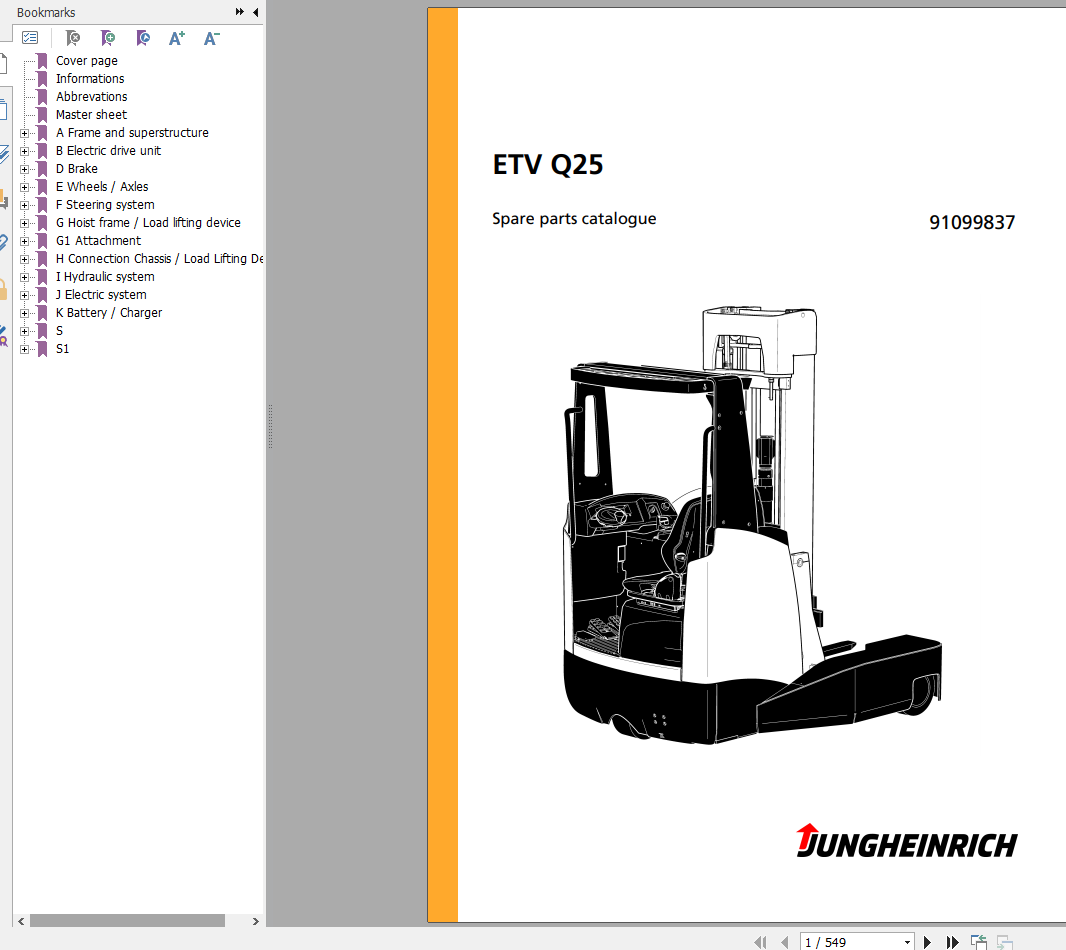Click the bookmarks scrollbar right arrow

(256, 921)
